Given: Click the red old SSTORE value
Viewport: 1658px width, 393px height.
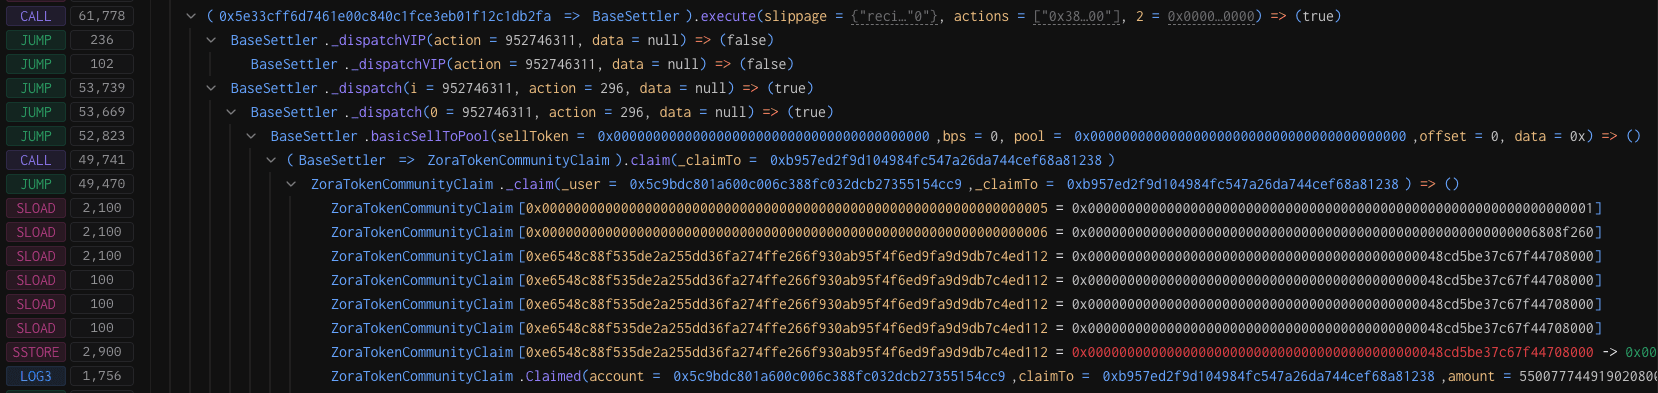Looking at the screenshot, I should click(1333, 352).
